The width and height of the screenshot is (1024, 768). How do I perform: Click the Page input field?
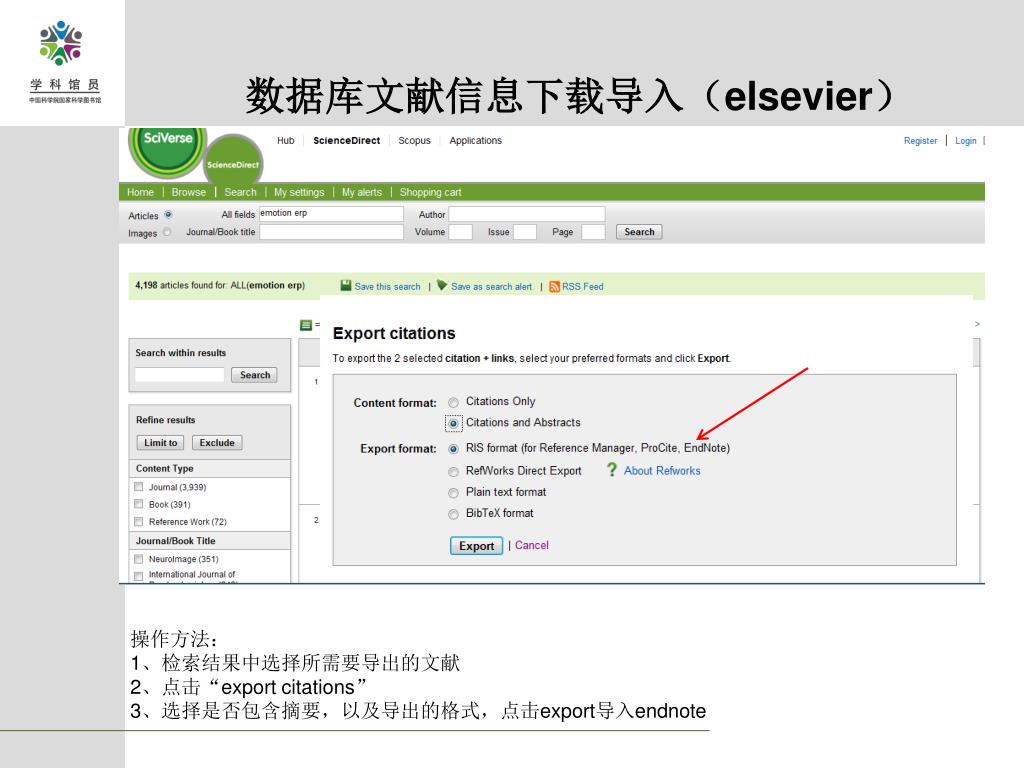pos(593,232)
